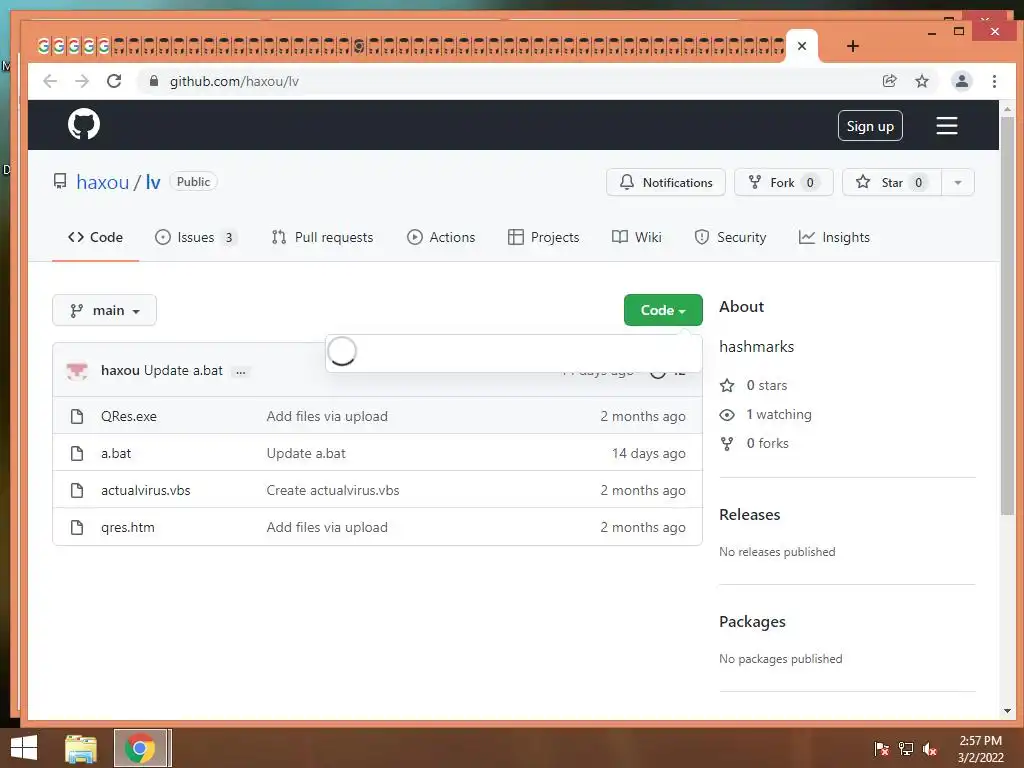Switch to the Projects tab
The image size is (1024, 768).
[x=543, y=237]
